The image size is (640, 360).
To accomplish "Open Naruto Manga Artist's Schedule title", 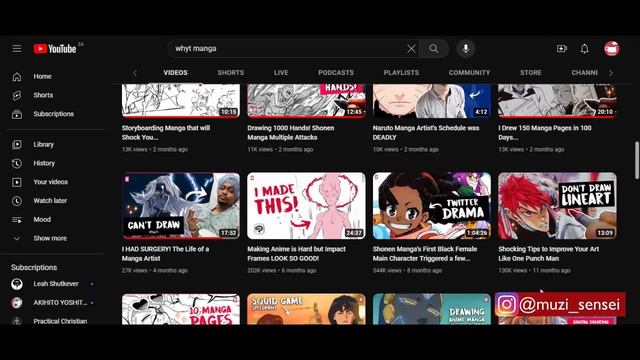I will 426,133.
